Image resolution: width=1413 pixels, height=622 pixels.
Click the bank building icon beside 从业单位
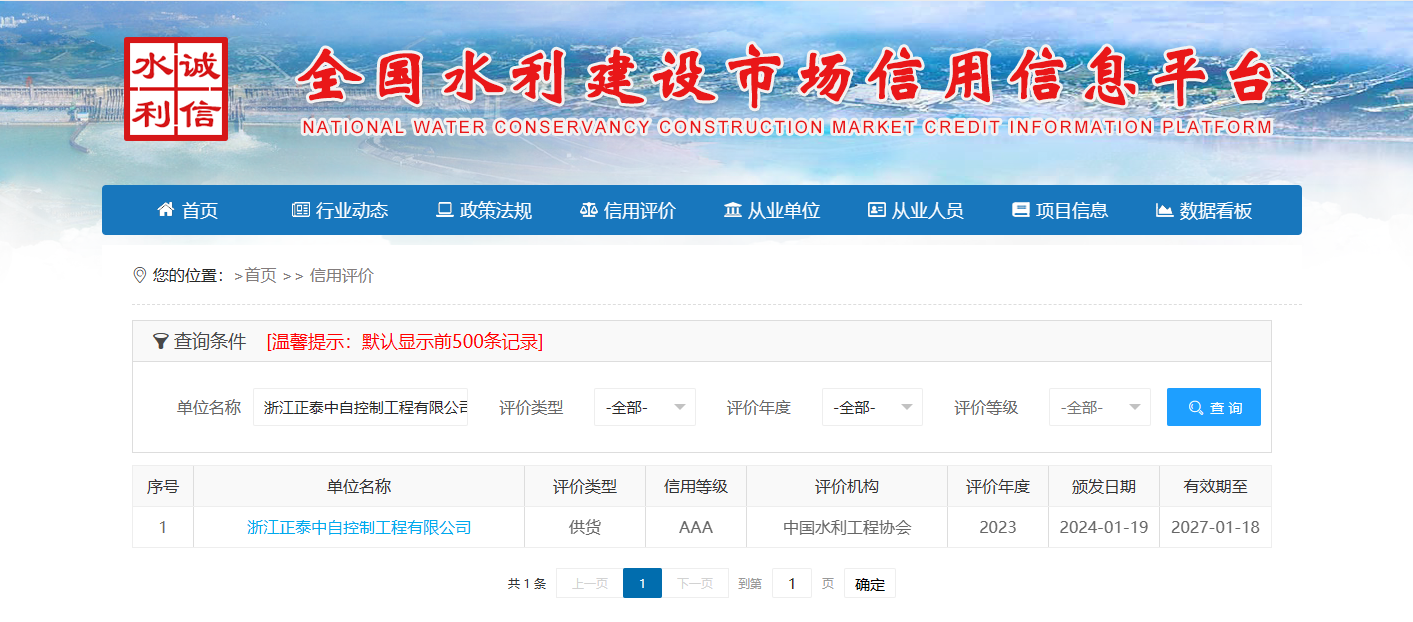click(x=733, y=210)
